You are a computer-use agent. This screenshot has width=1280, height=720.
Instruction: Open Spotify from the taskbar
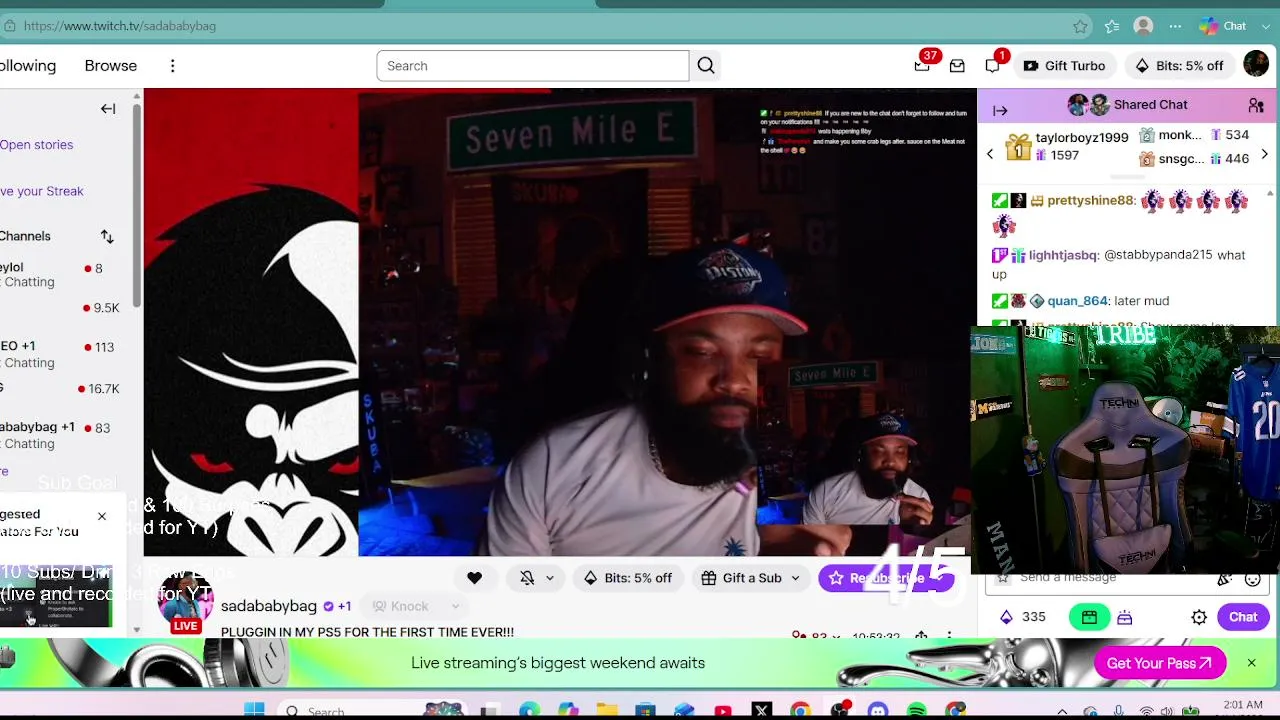pos(916,711)
